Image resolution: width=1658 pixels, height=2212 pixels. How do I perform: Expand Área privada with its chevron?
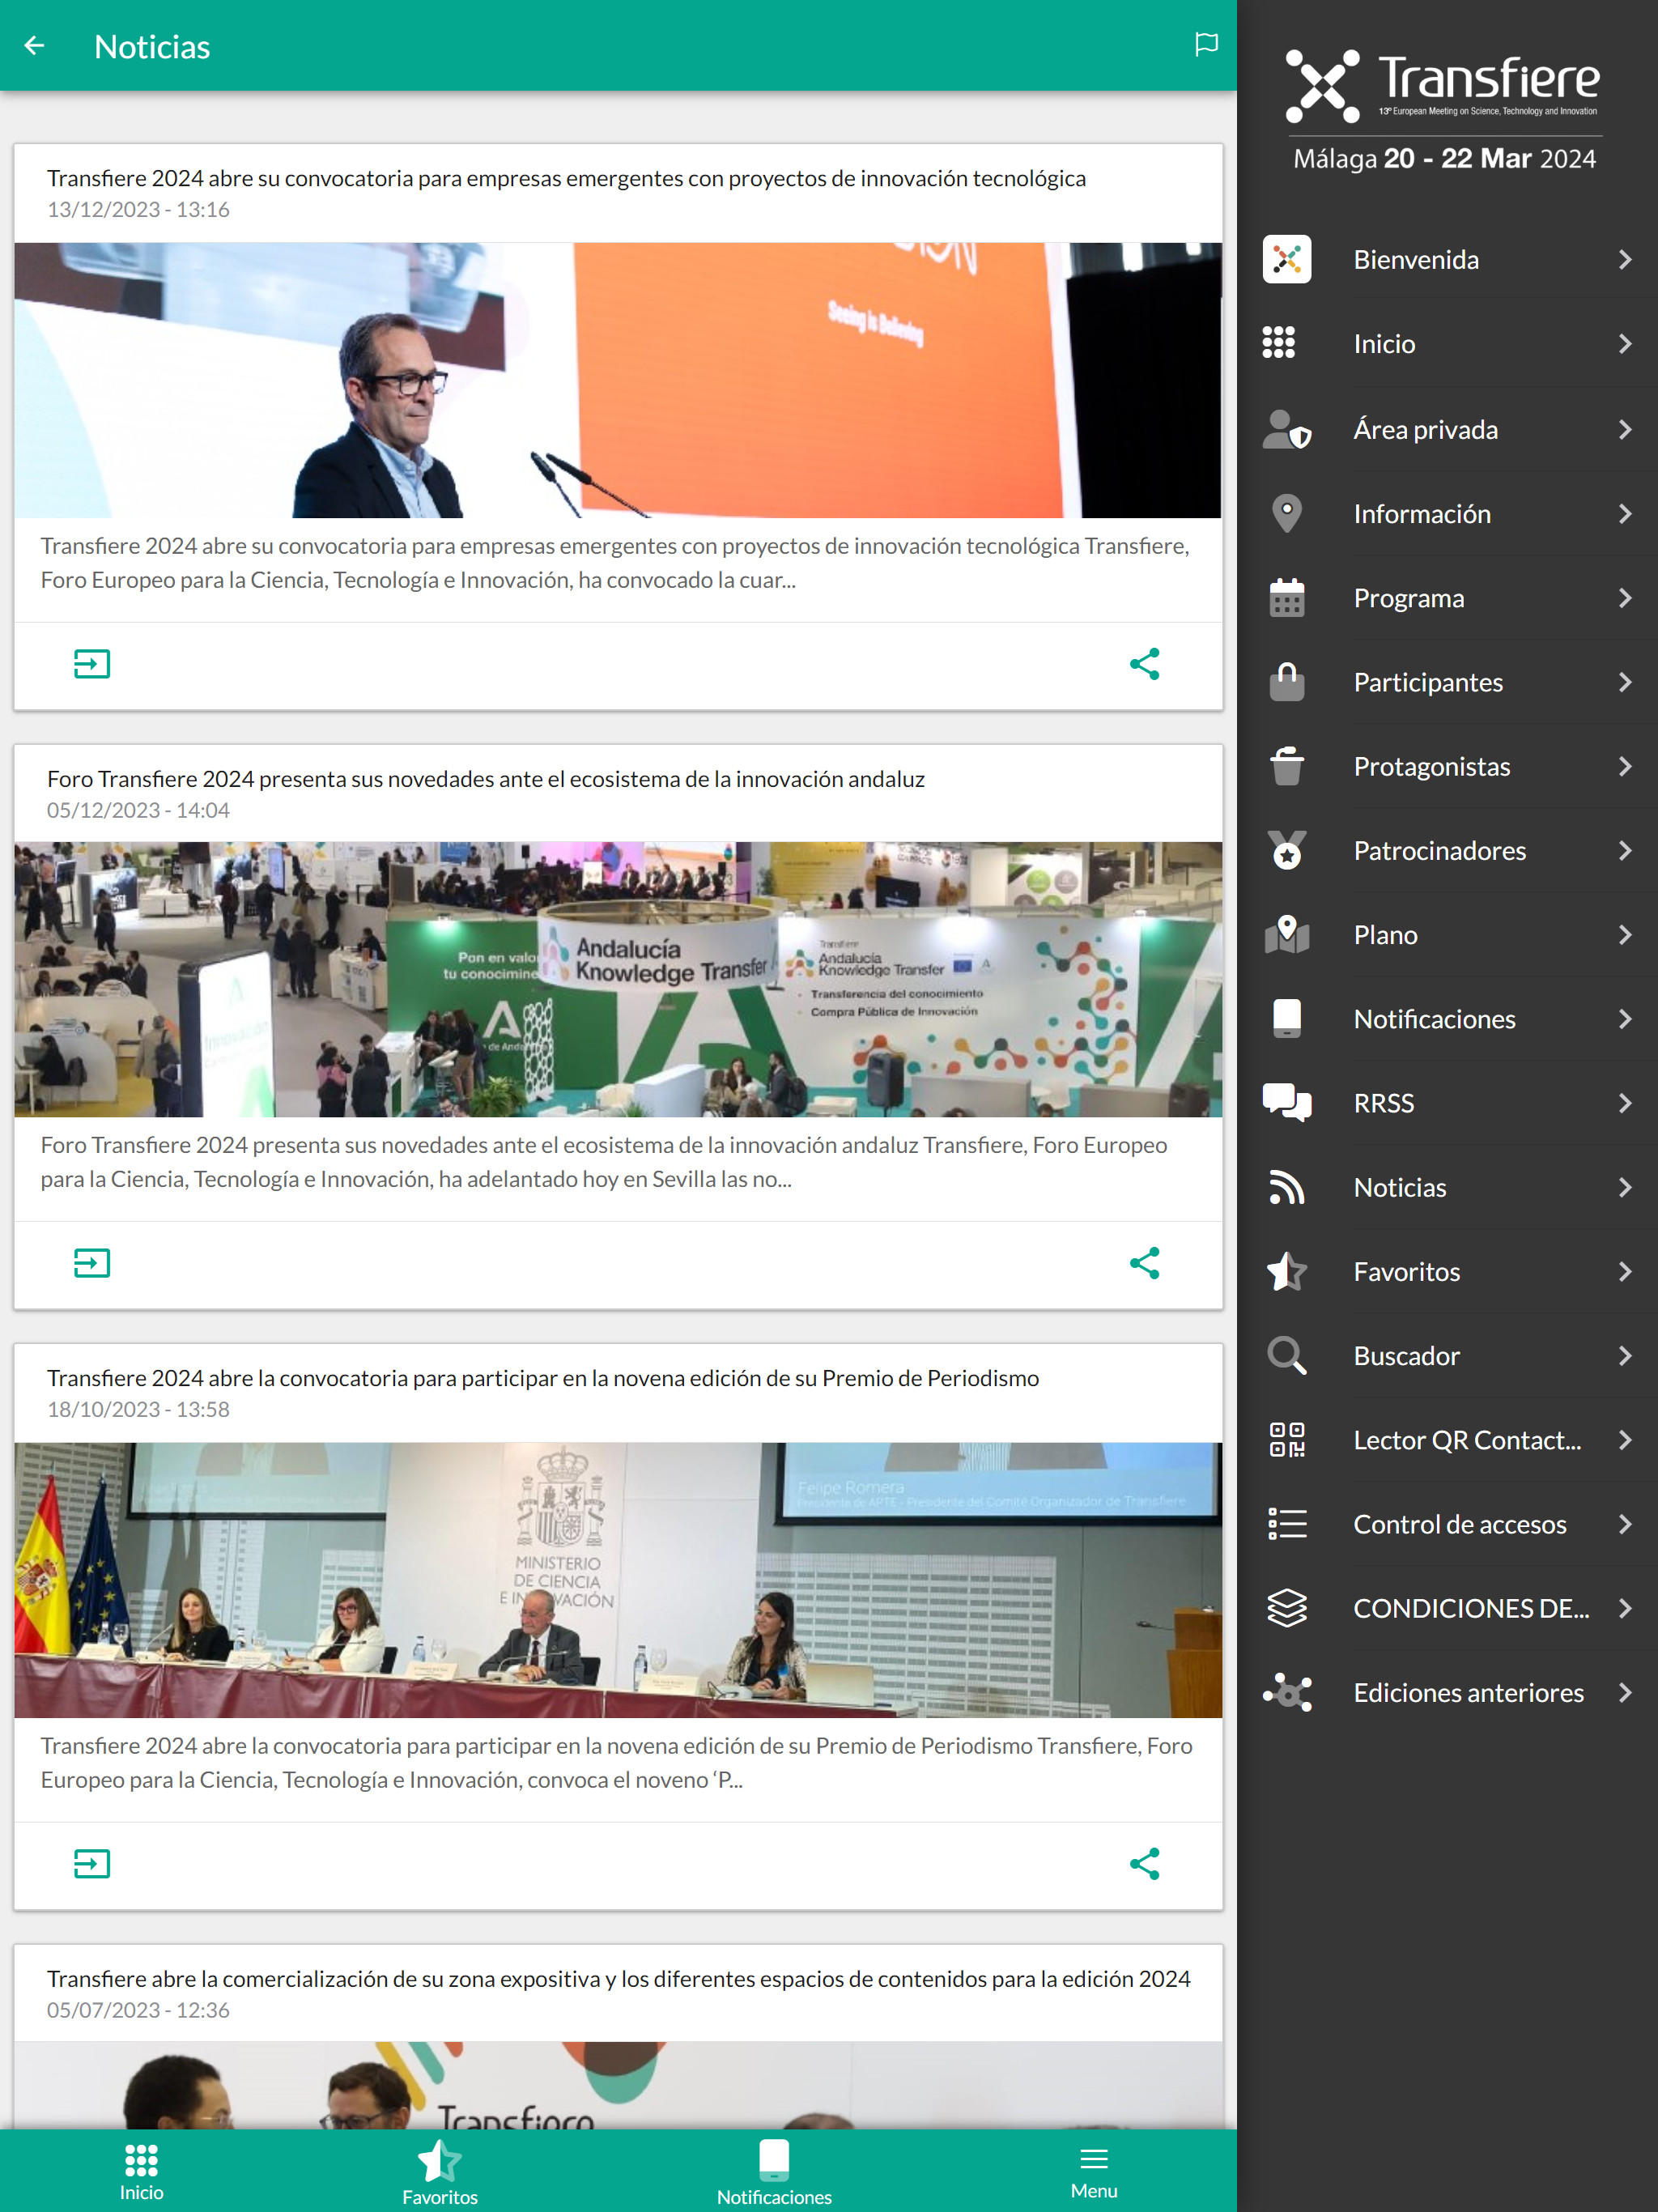click(1625, 429)
